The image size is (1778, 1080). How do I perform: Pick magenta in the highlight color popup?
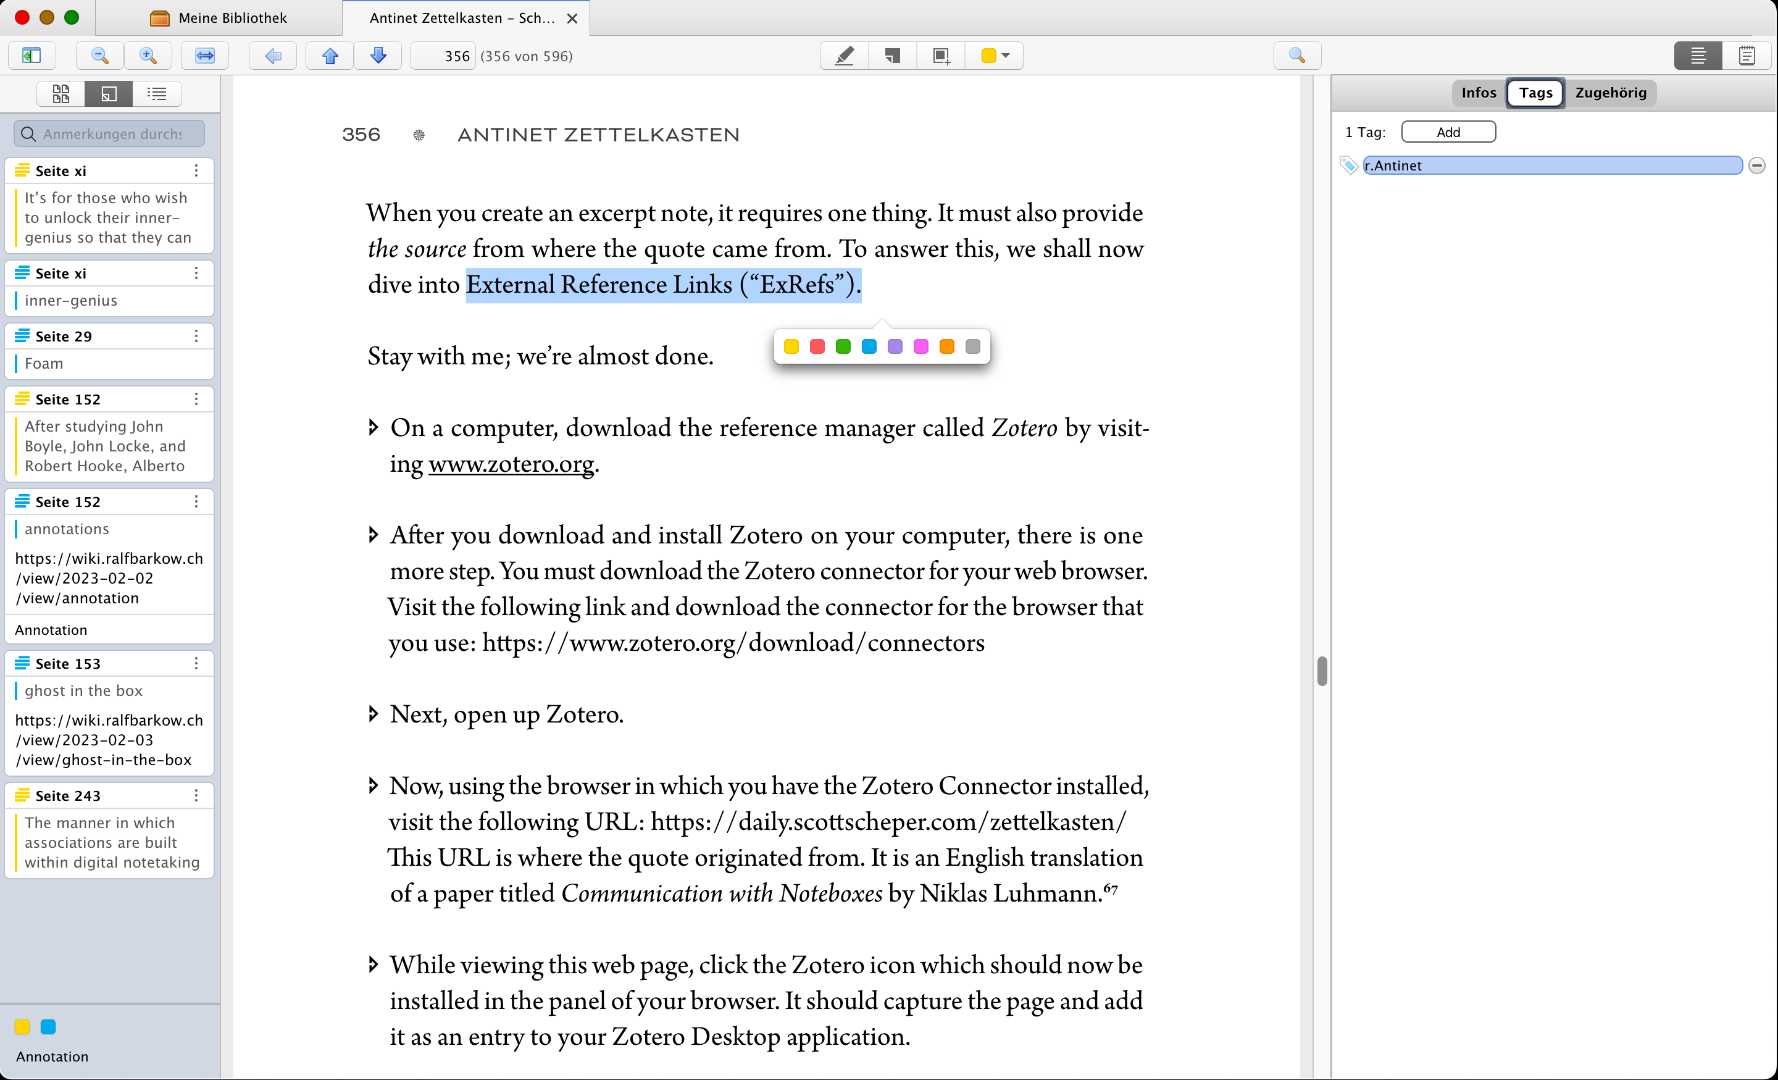(x=921, y=346)
